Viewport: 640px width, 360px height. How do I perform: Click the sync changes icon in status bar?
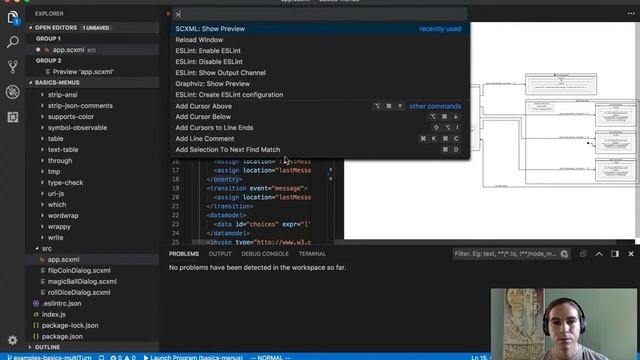pos(101,357)
